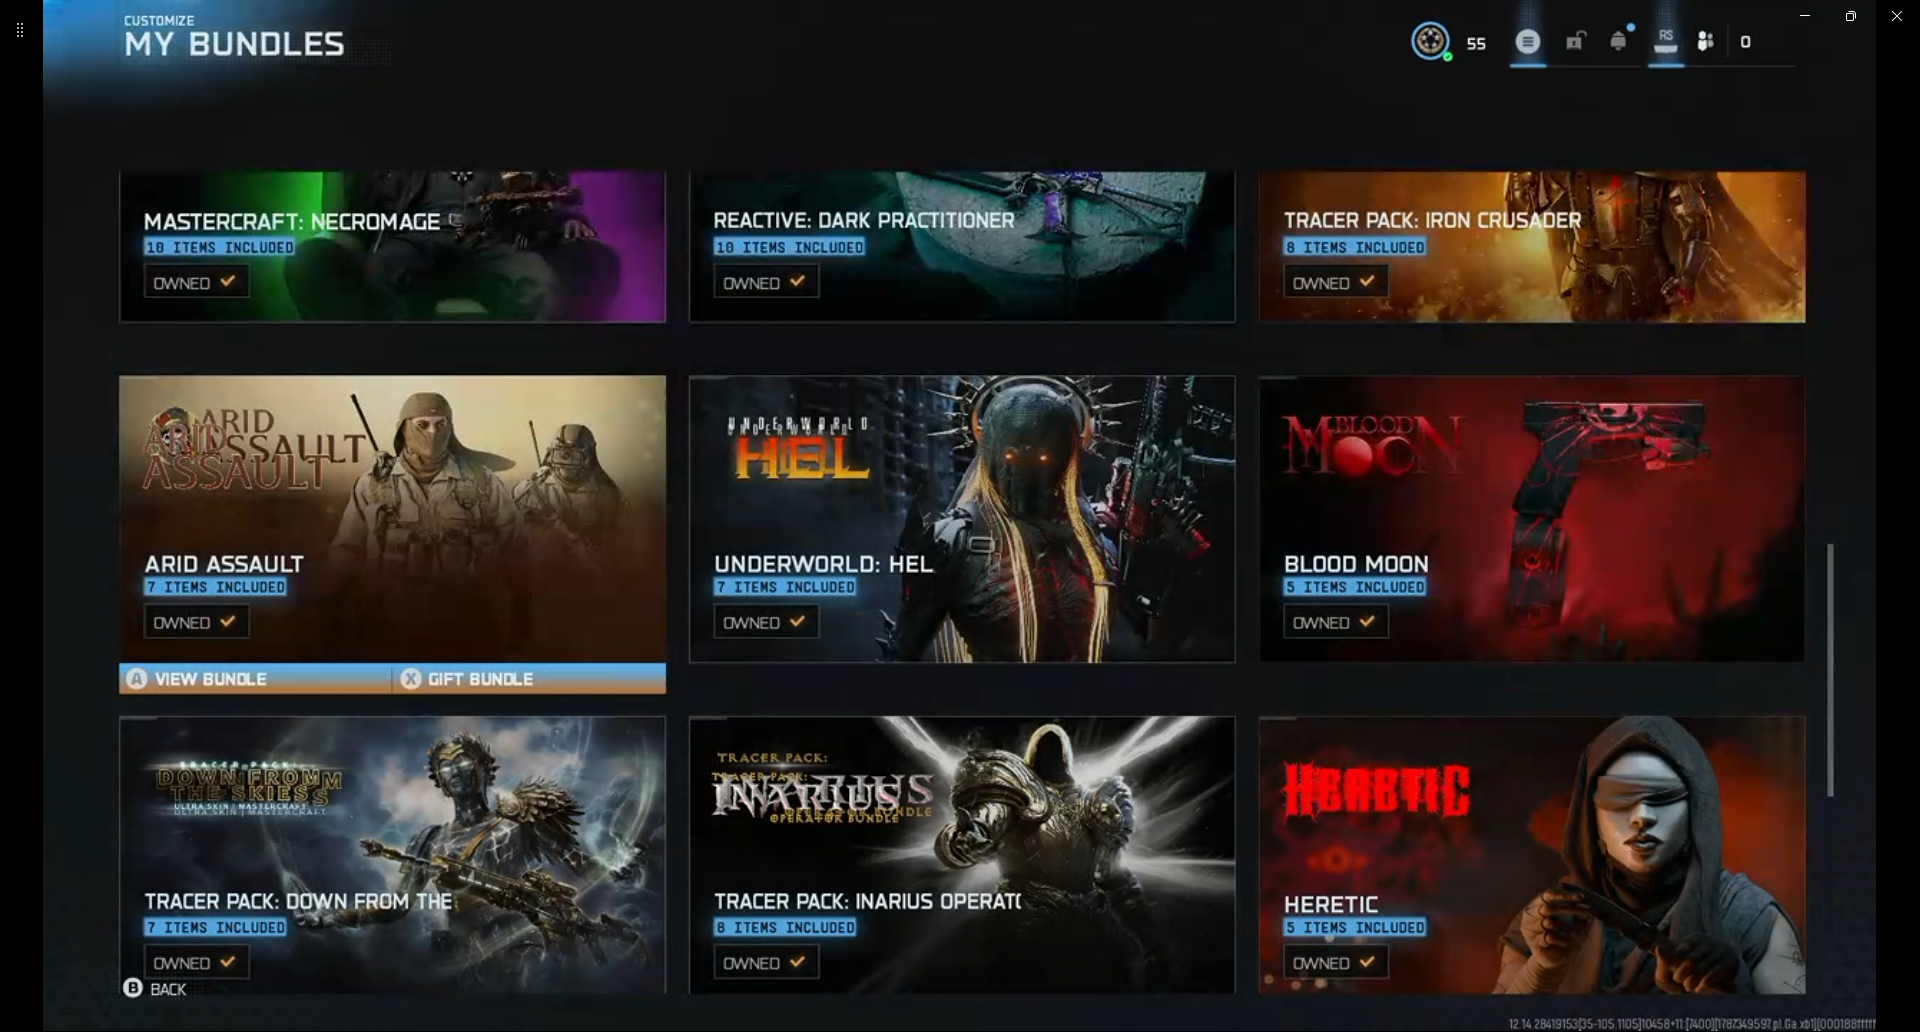Click '5 ITEMS INCLUDED' under Heretic

click(x=1355, y=928)
